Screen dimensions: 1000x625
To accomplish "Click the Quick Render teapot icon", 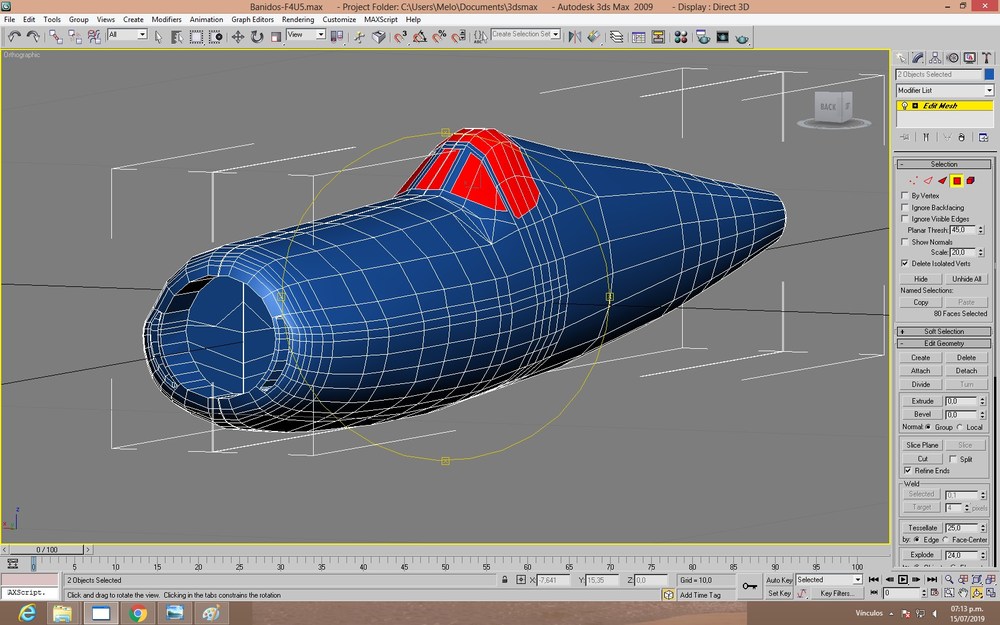I will pyautogui.click(x=742, y=37).
